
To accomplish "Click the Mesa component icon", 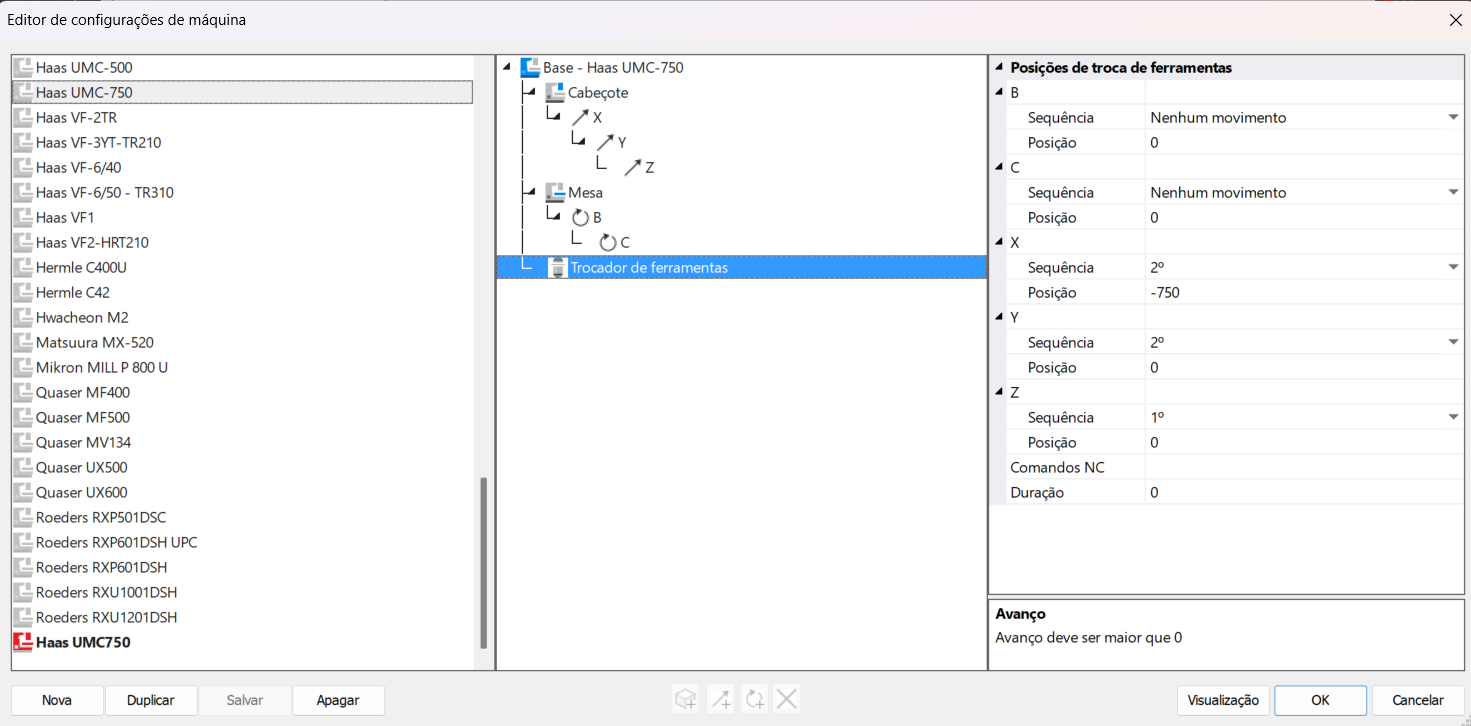I will pyautogui.click(x=555, y=192).
